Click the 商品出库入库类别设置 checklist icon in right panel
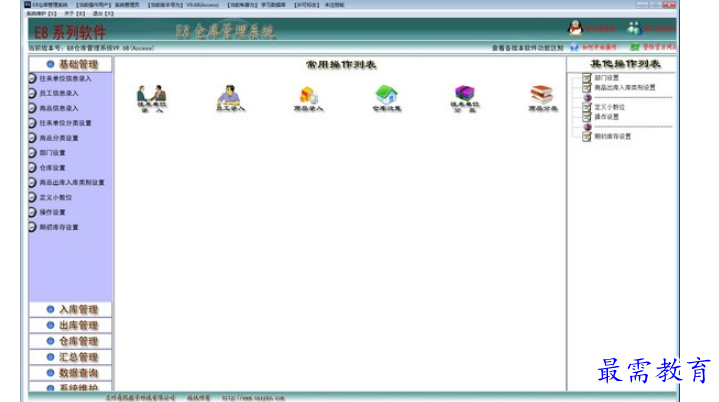 click(587, 87)
